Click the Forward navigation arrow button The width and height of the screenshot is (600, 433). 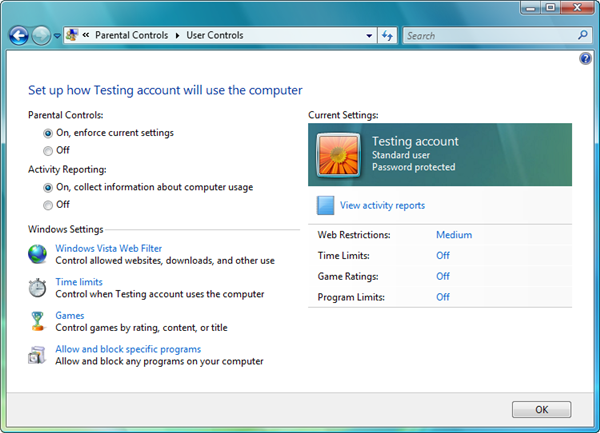(x=41, y=36)
